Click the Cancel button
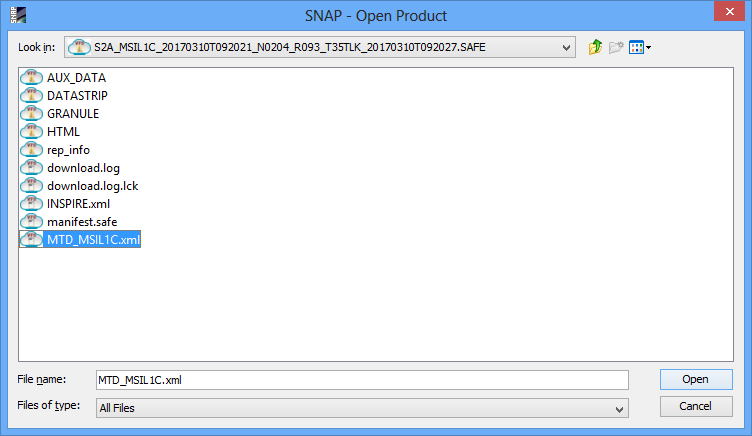 (696, 406)
